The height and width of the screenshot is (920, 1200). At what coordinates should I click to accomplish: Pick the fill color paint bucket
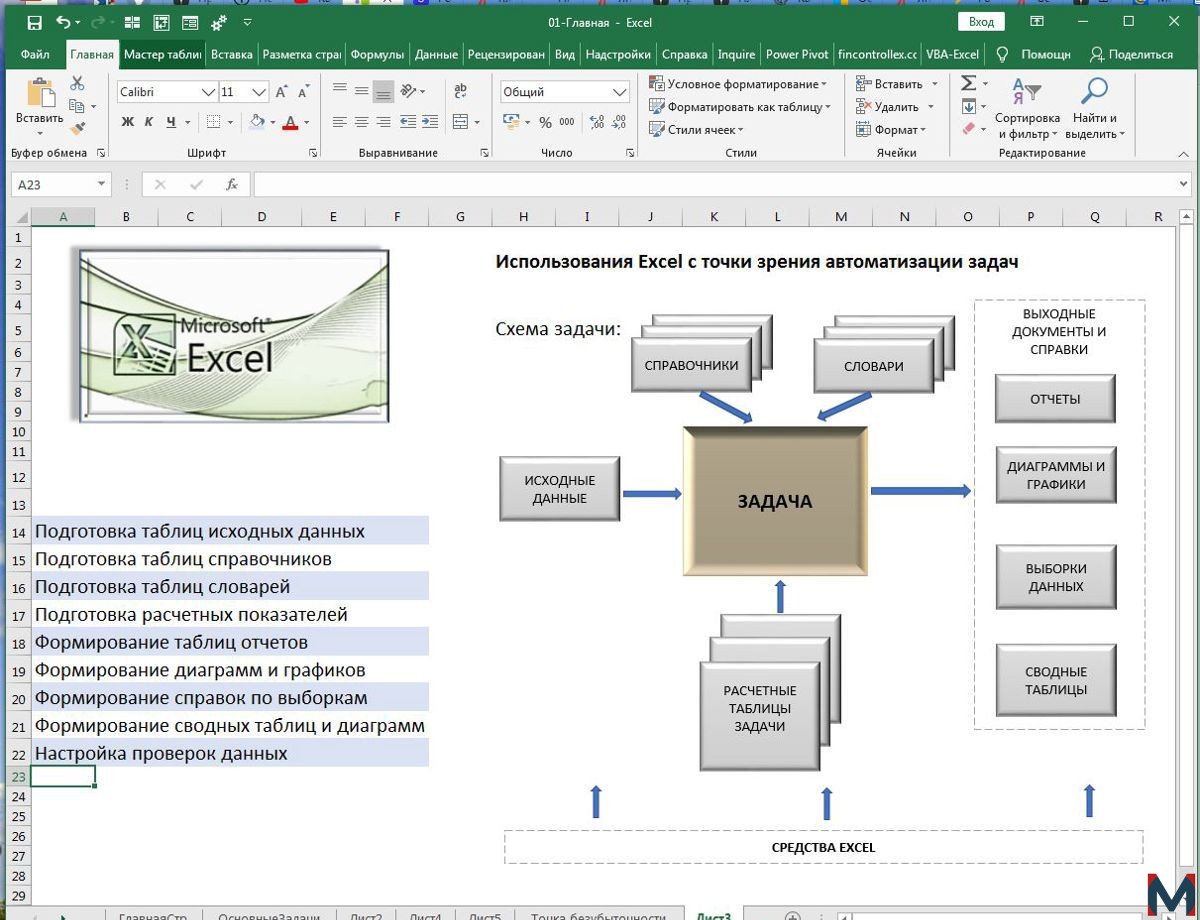(257, 122)
